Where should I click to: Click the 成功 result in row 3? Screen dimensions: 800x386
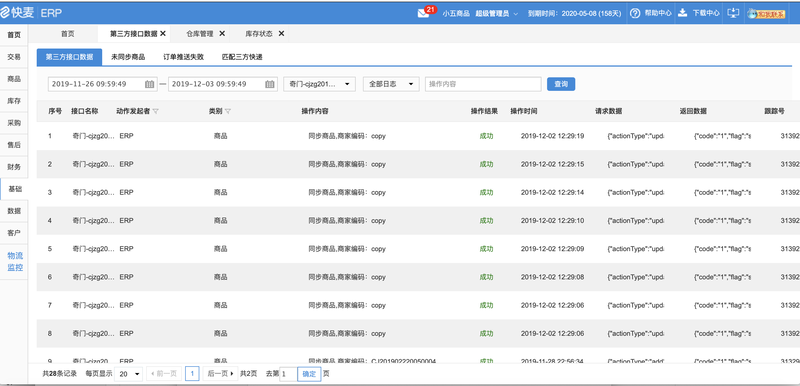tap(486, 193)
